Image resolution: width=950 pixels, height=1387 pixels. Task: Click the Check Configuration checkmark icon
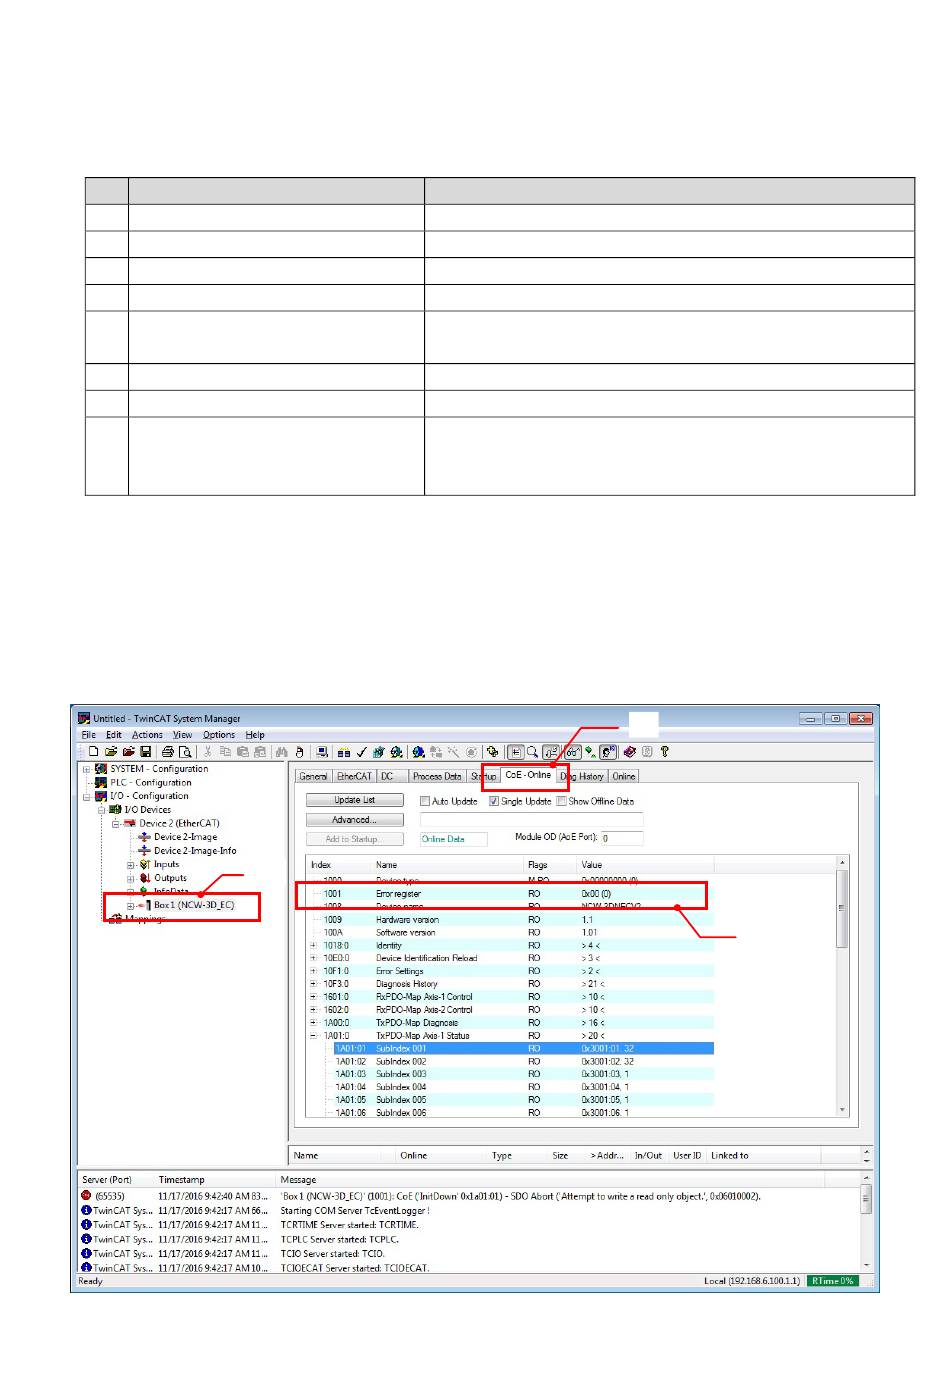(361, 752)
